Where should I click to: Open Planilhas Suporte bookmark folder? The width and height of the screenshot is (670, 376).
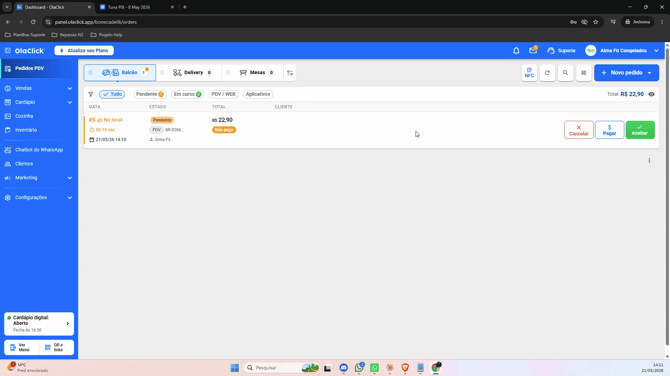click(25, 35)
